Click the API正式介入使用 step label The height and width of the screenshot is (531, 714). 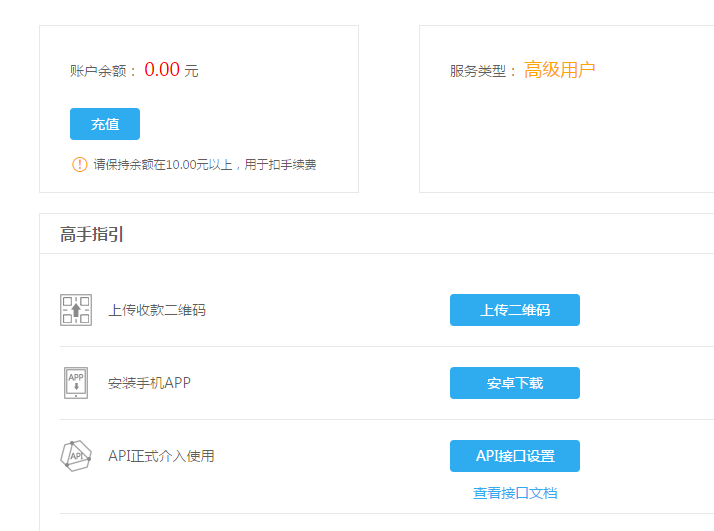161,456
